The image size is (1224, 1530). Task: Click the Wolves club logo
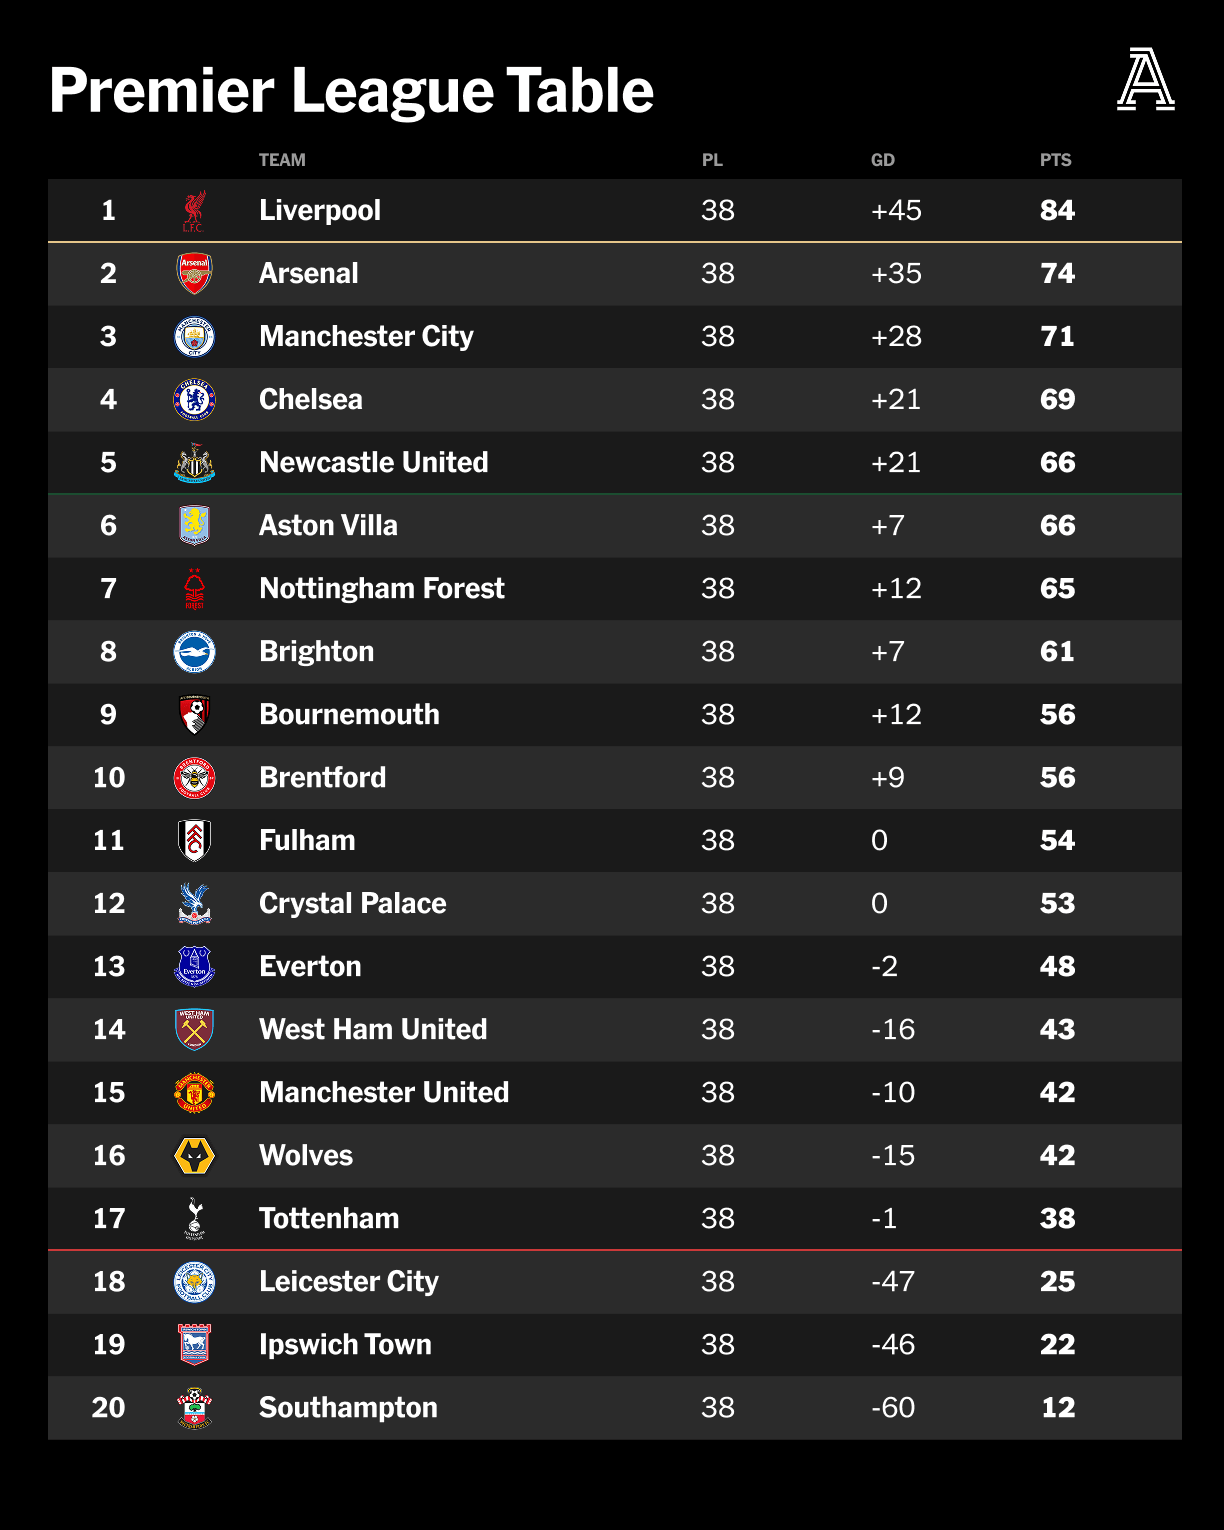(195, 1156)
